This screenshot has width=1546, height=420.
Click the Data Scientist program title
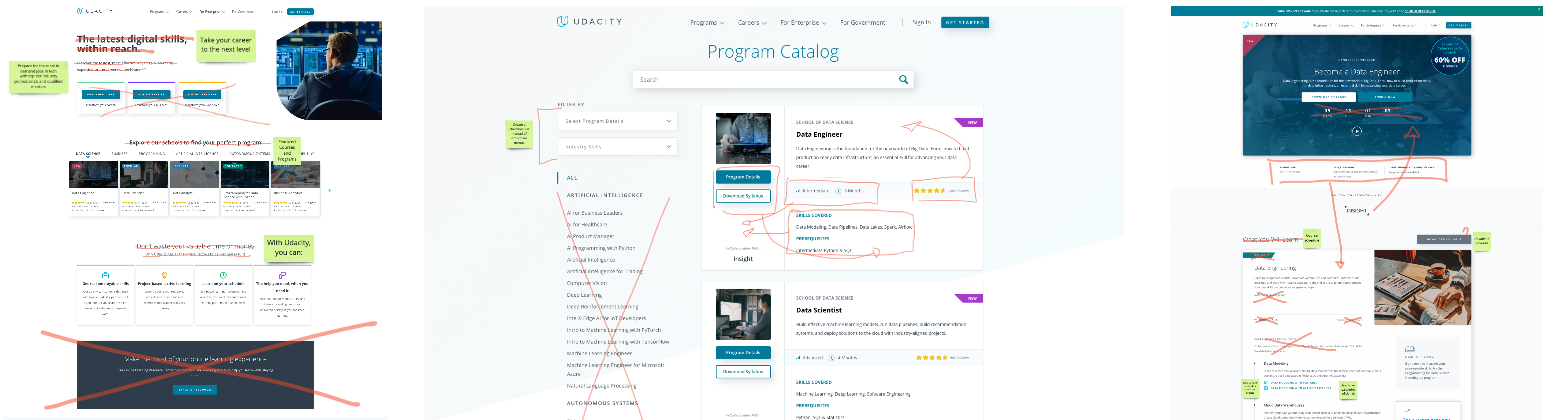point(820,311)
